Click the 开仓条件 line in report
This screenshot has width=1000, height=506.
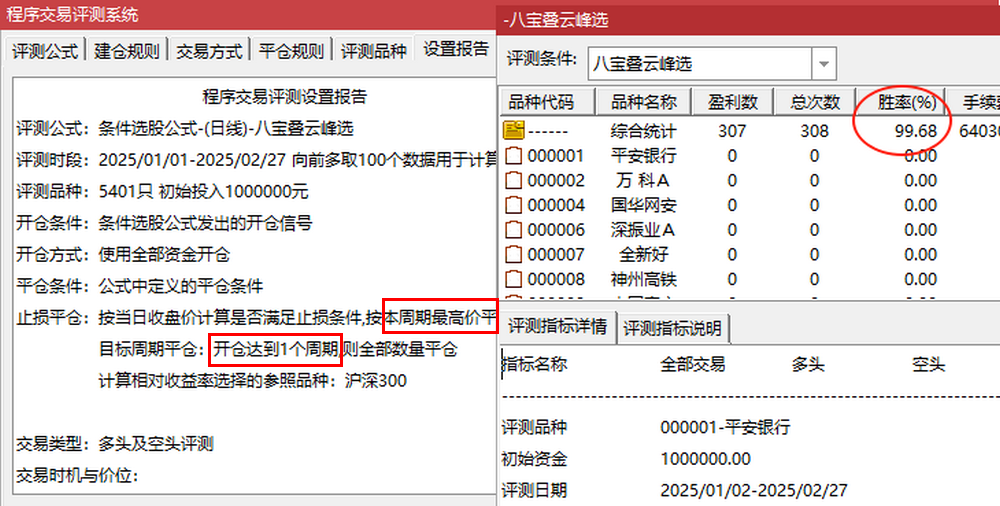click(164, 223)
